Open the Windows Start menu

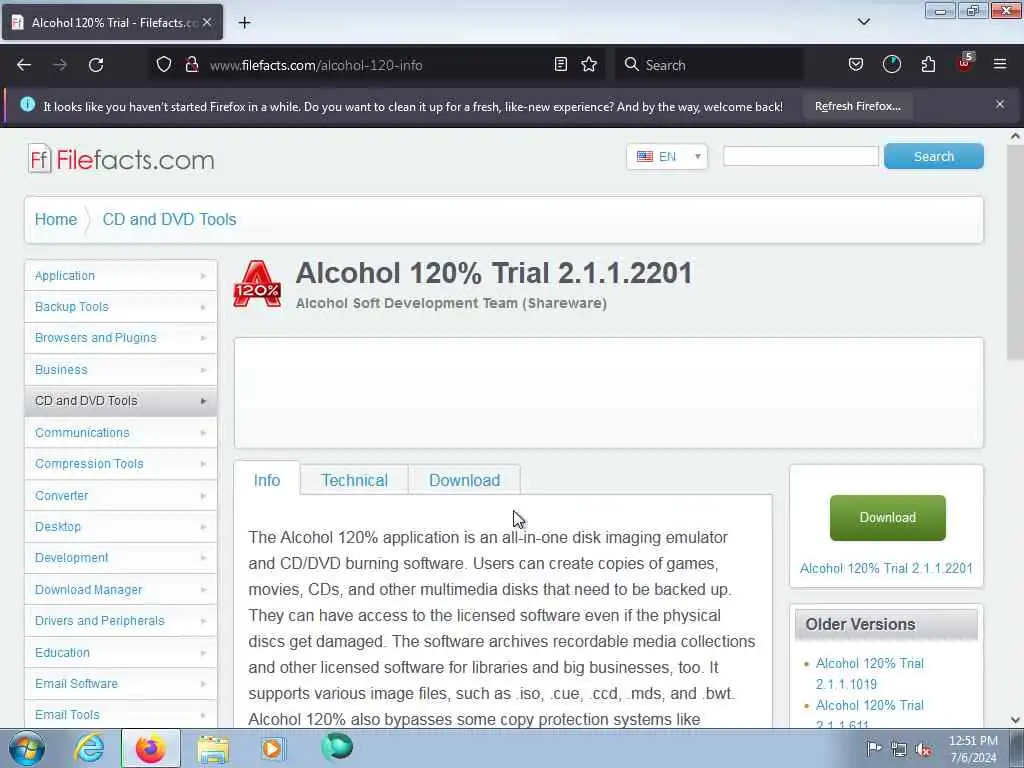(x=27, y=749)
